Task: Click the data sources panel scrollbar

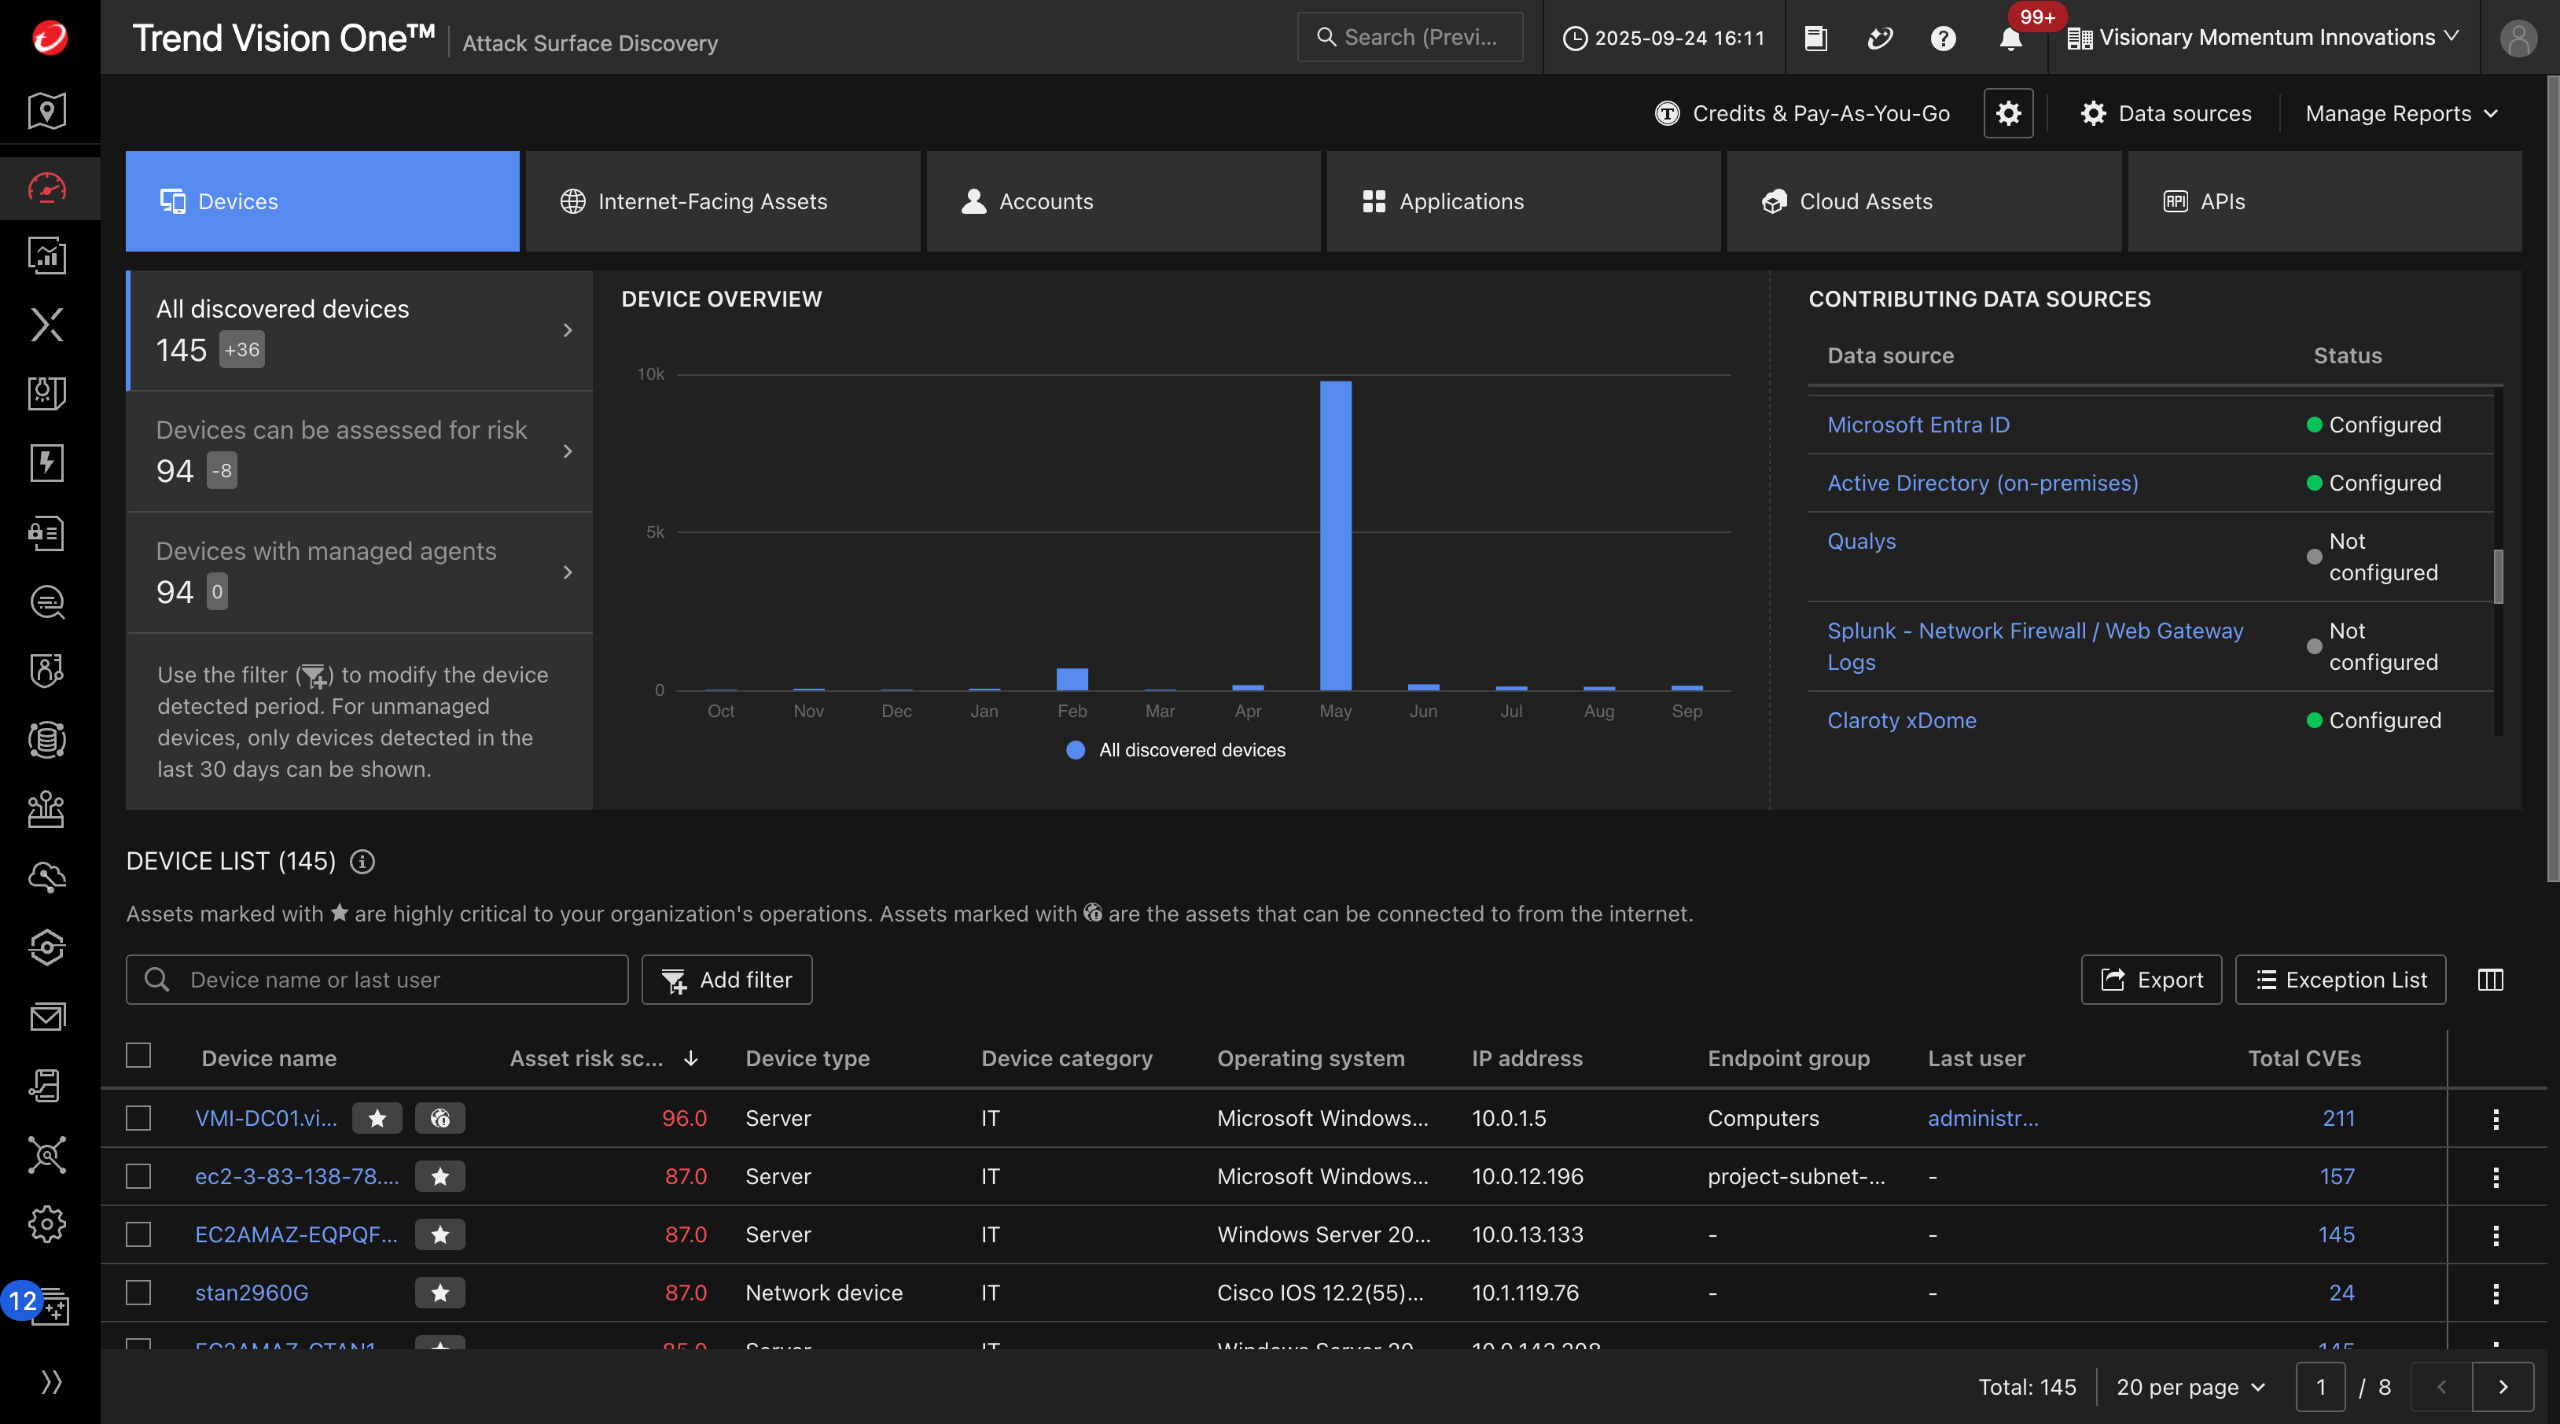Action: pos(2498,576)
